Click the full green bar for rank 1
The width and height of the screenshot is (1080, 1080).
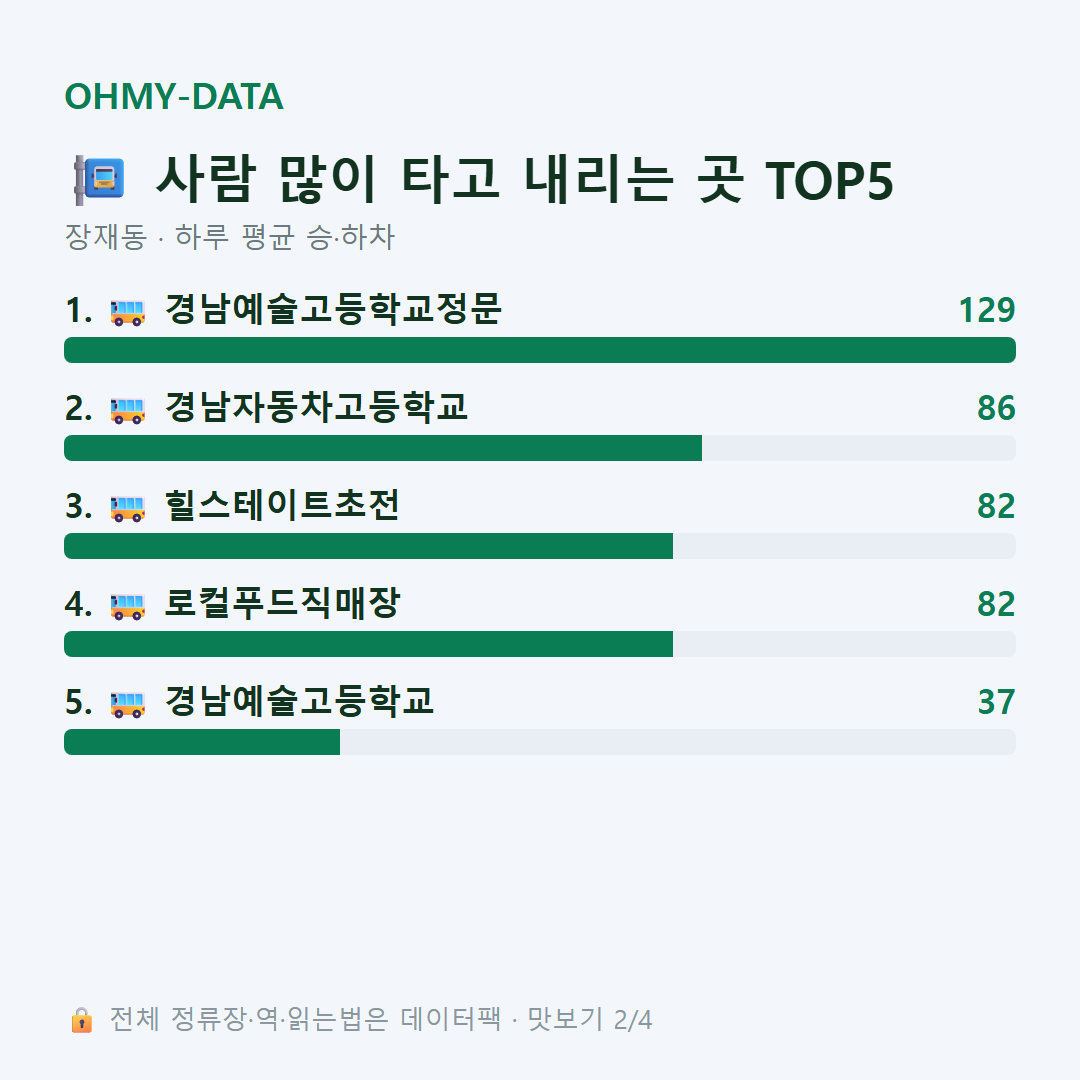coord(540,350)
